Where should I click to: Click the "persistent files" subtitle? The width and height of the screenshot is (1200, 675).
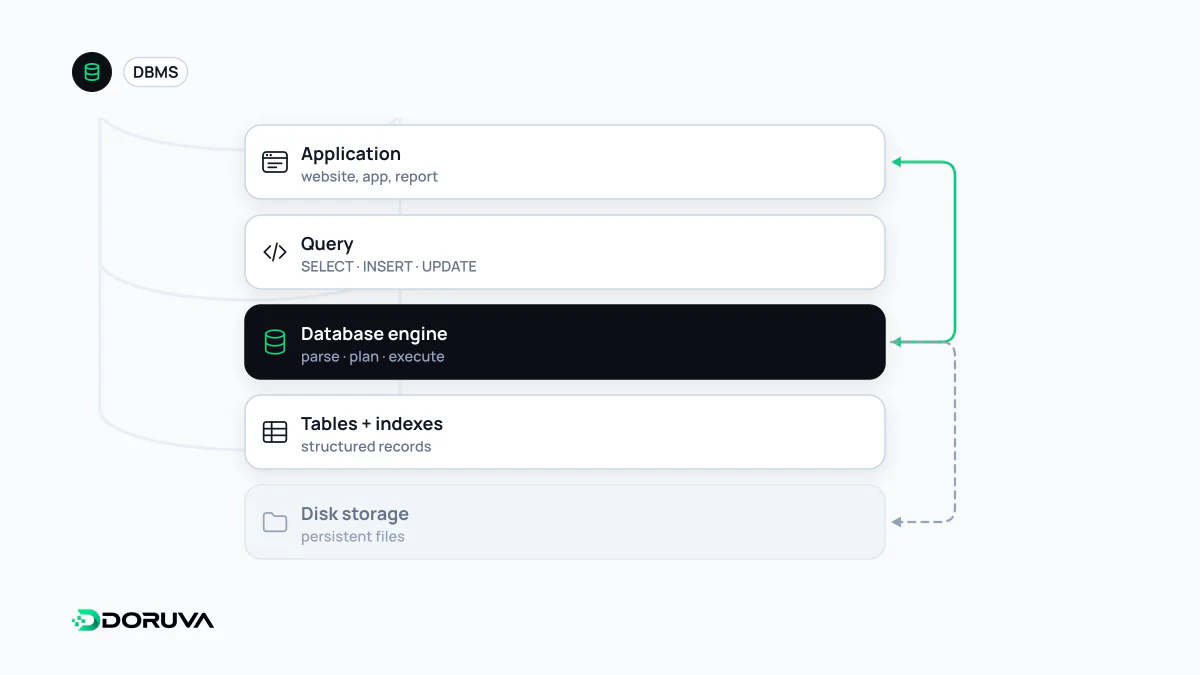353,537
